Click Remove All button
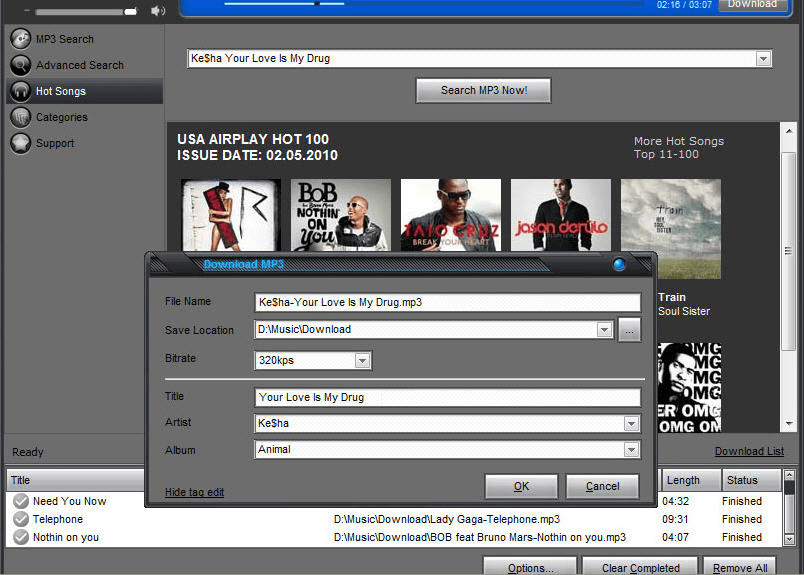Image resolution: width=804 pixels, height=575 pixels. click(739, 567)
